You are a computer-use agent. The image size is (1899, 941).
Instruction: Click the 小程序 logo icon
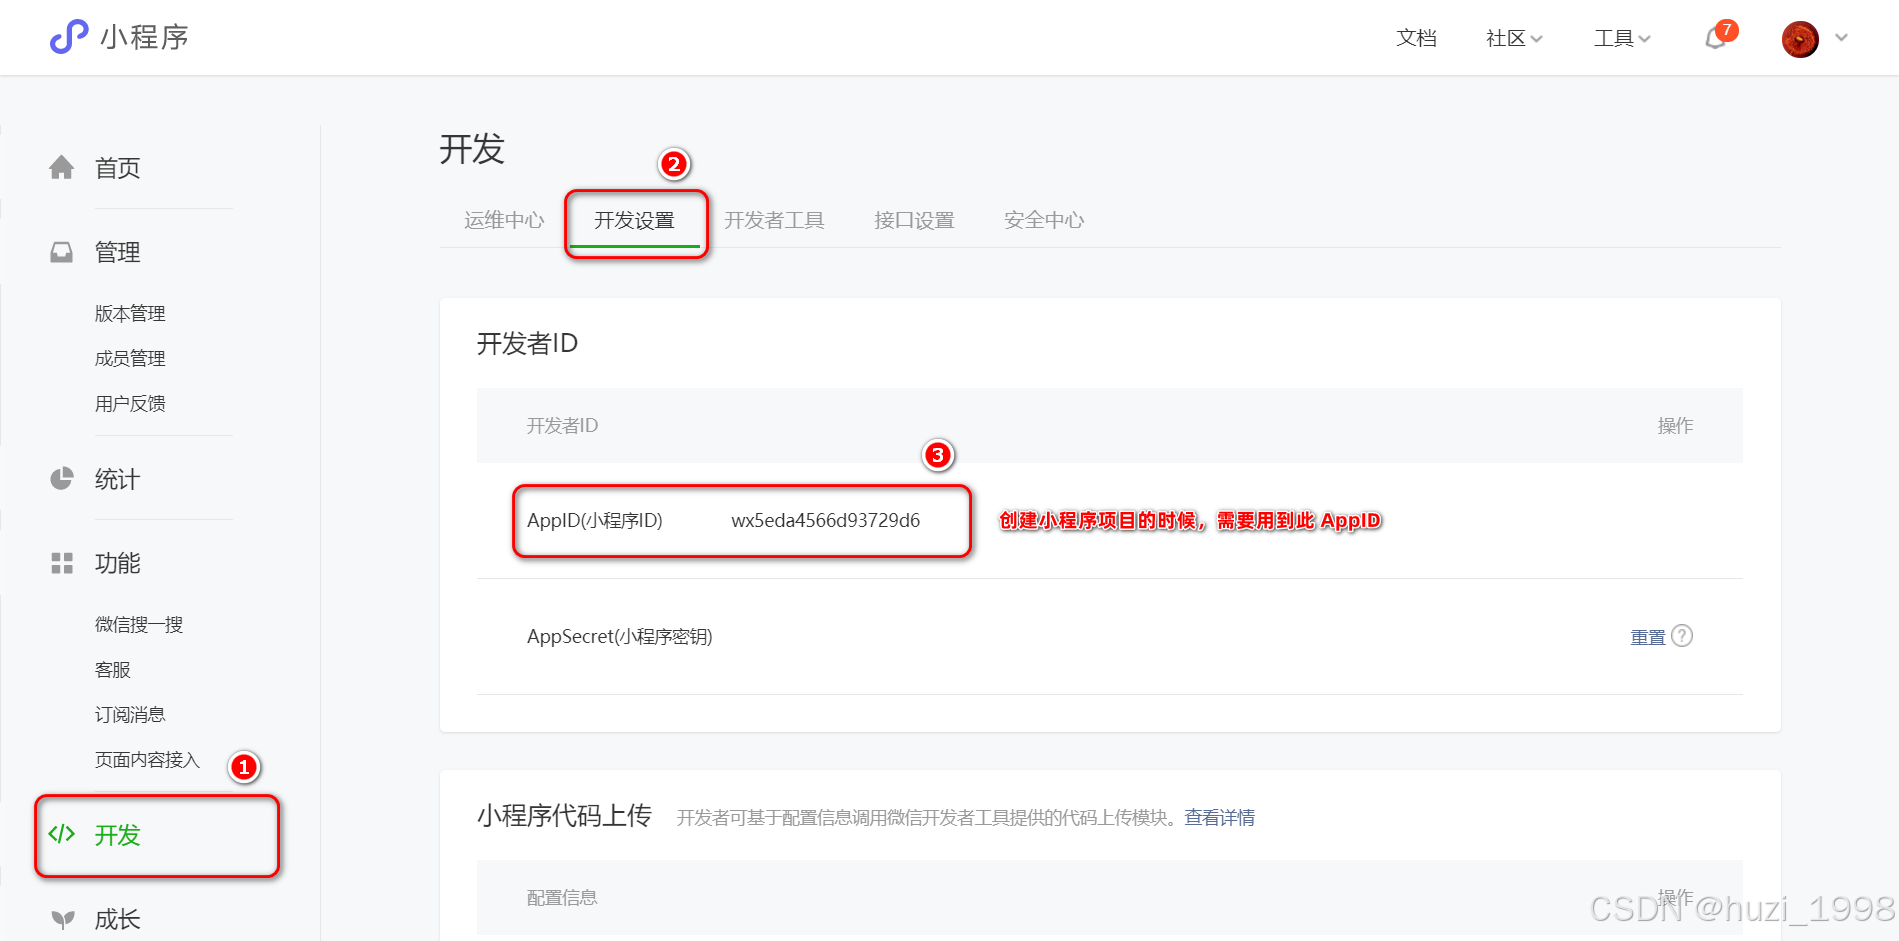(69, 37)
